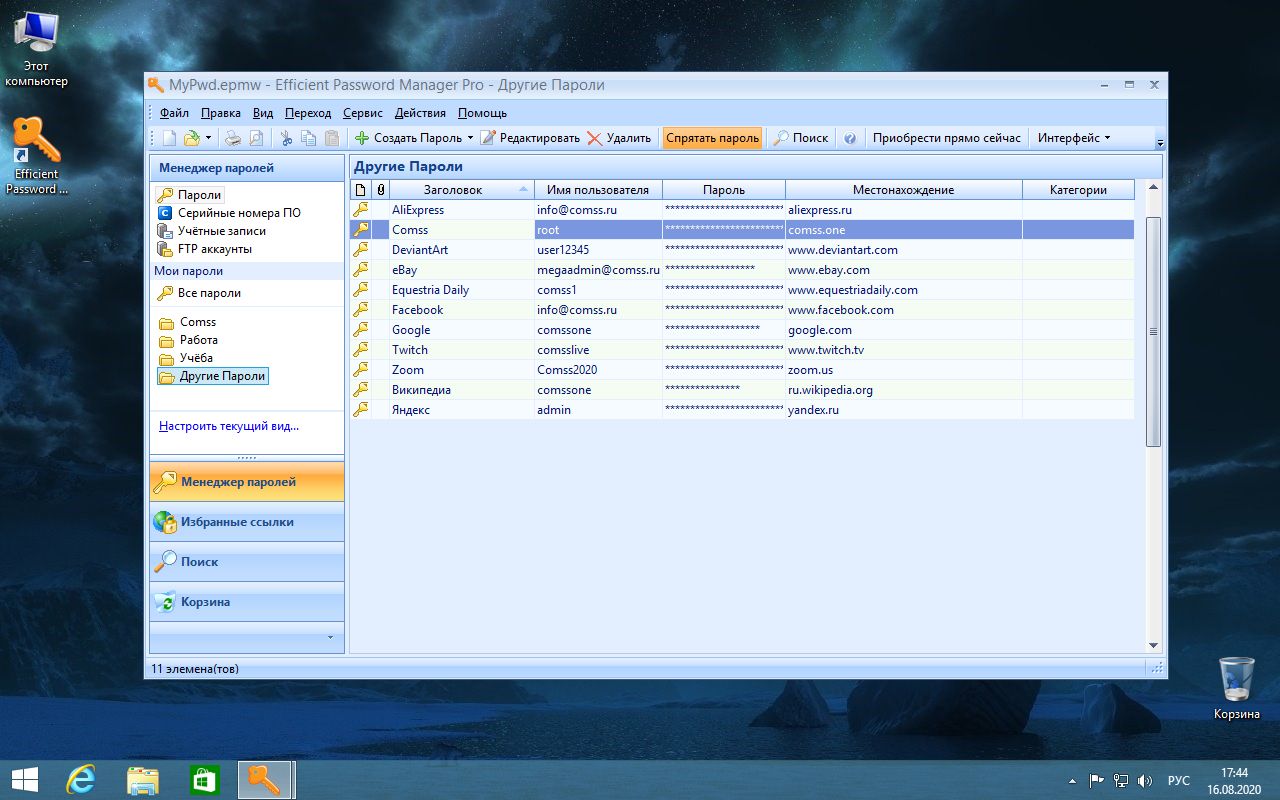Viewport: 1280px width, 800px height.
Task: Click the Print icon on the toolbar
Action: click(231, 137)
